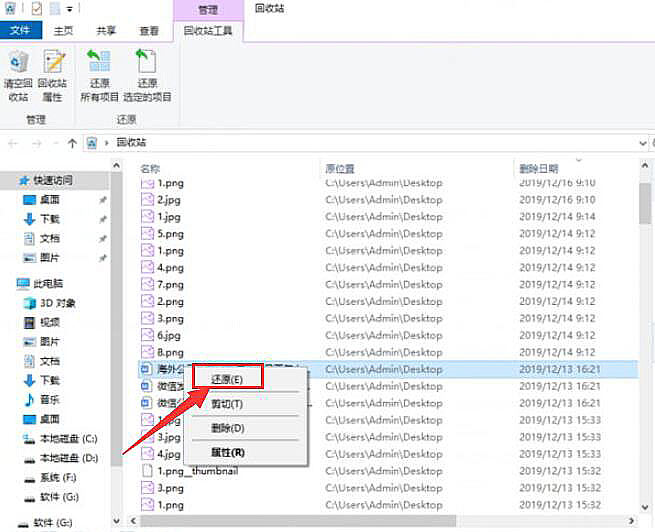The width and height of the screenshot is (655, 532).
Task: Click the 此电脑 monitor icon
Action: [x=23, y=284]
